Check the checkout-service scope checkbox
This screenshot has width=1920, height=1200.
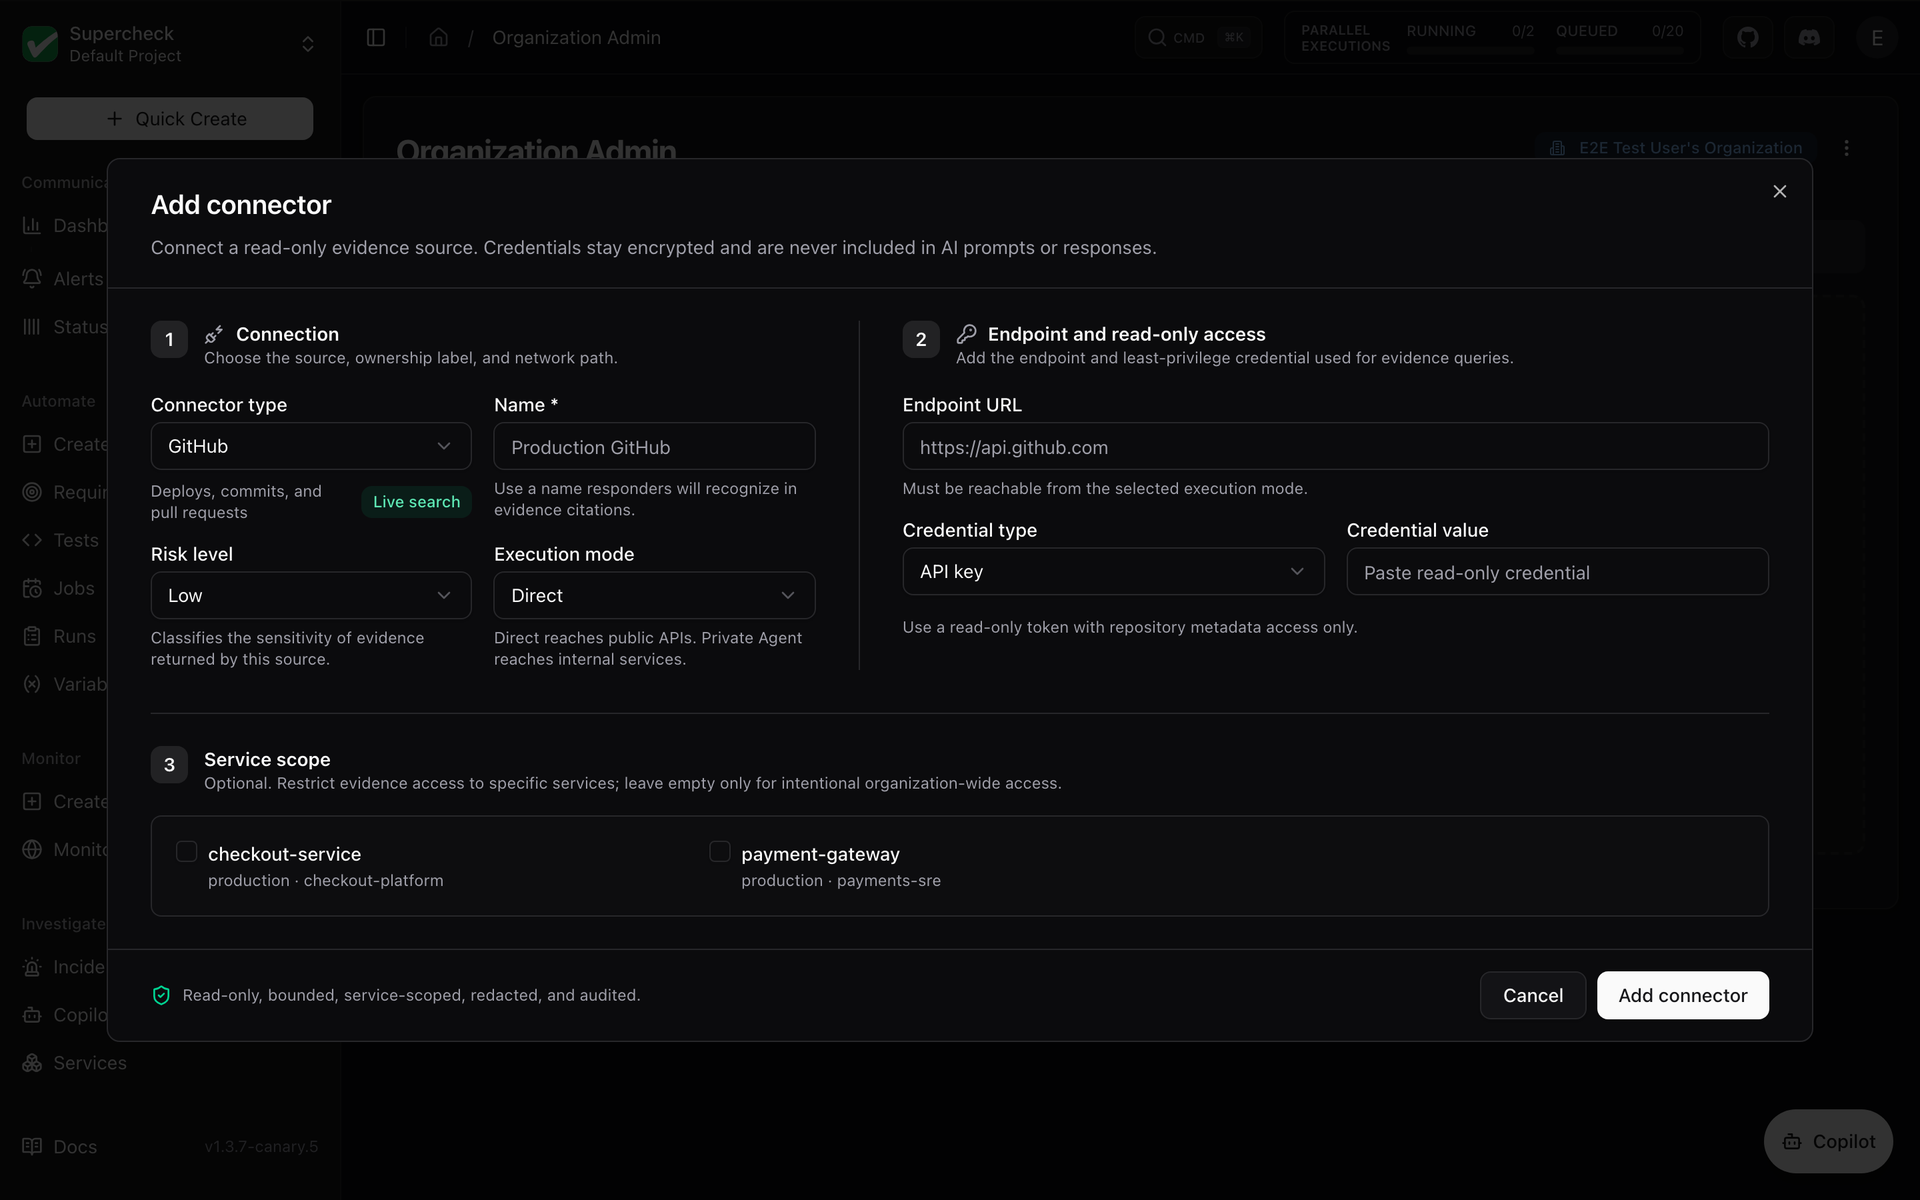pos(186,852)
